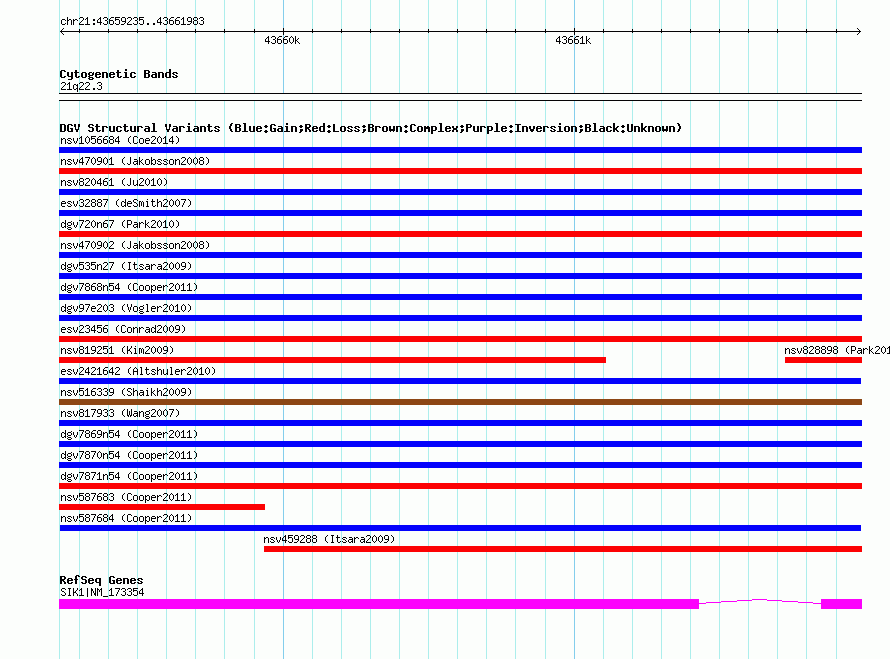Select dgv97e203 (Vogler2010) label
Screen dimensions: 890x659
[x=126, y=308]
